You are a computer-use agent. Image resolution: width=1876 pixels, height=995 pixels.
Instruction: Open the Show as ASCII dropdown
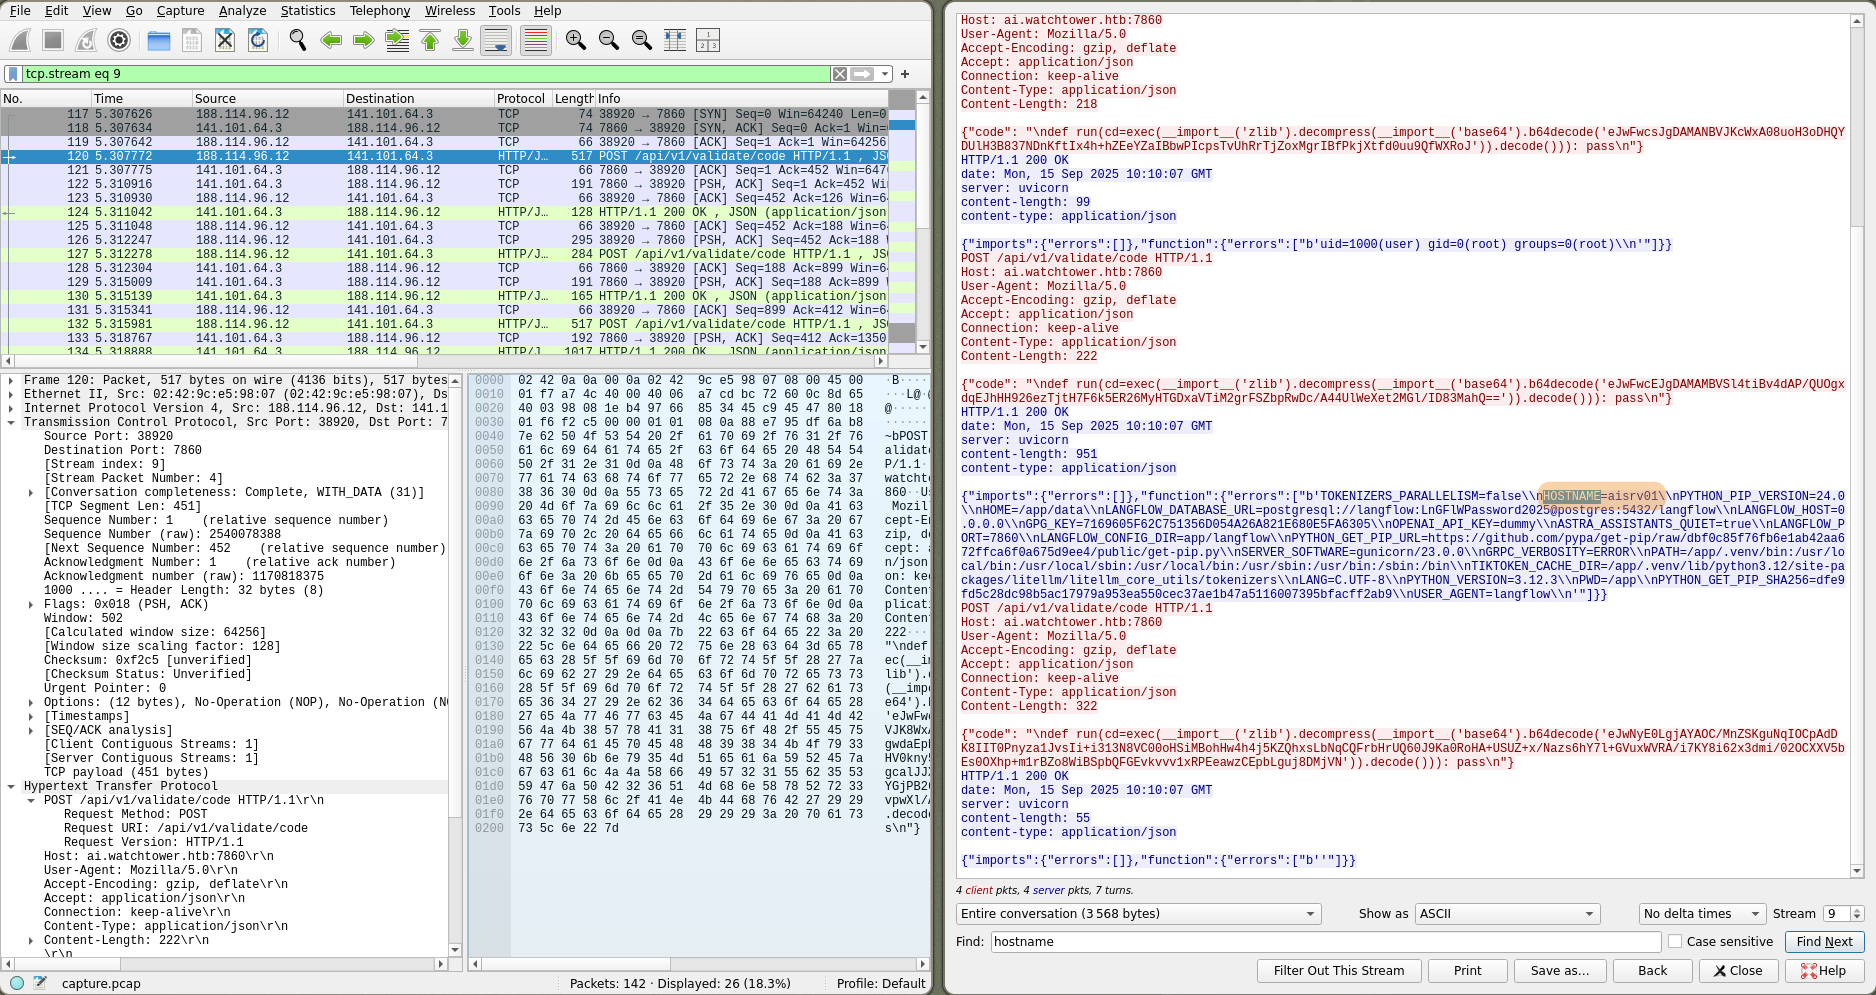point(1506,913)
